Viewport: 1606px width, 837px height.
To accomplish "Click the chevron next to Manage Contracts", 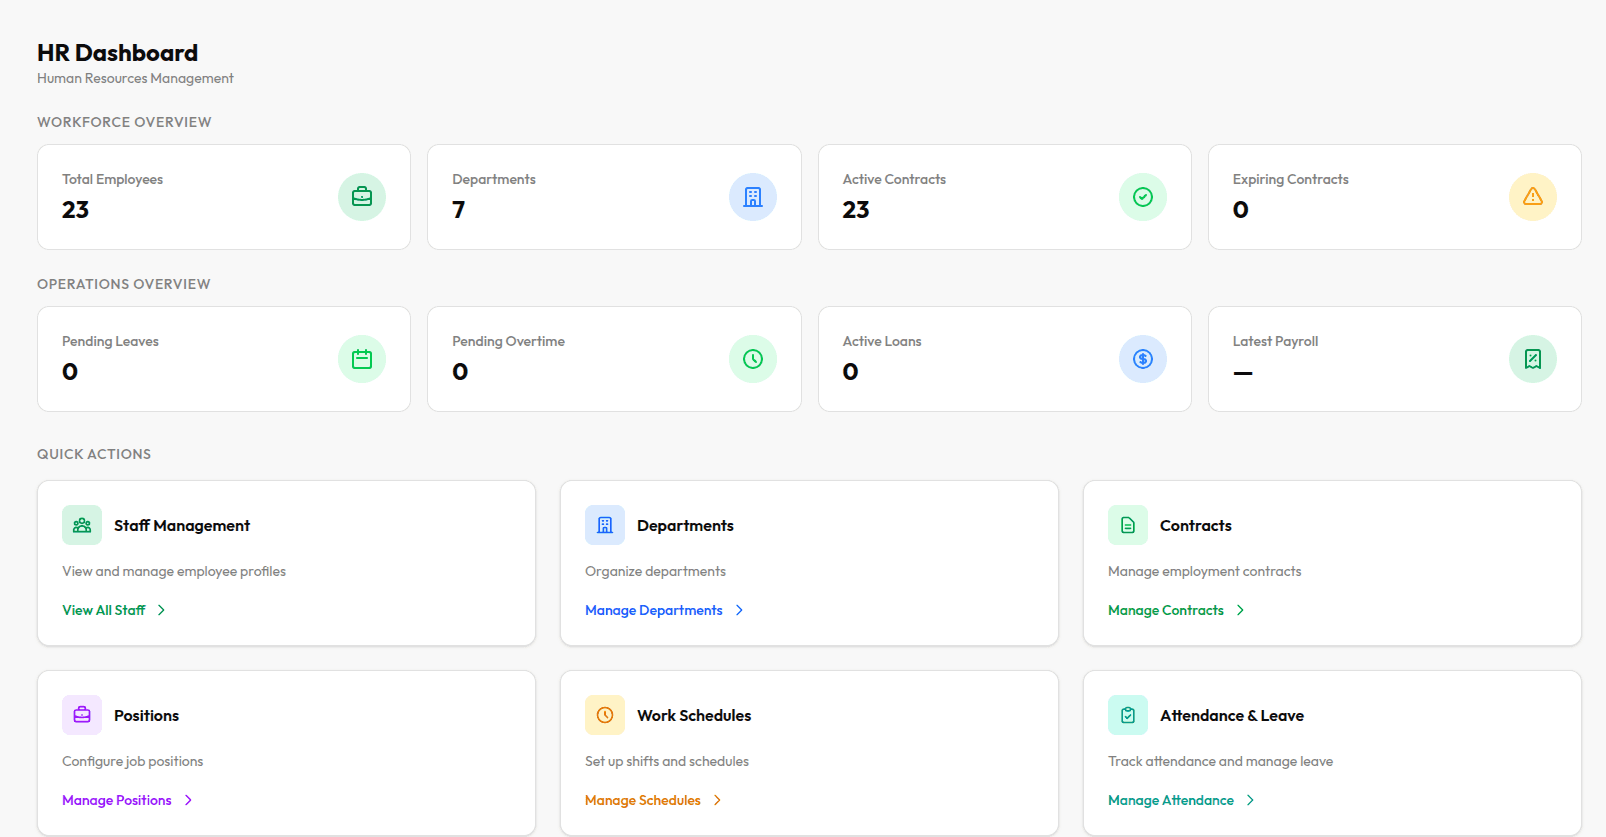I will [x=1240, y=610].
